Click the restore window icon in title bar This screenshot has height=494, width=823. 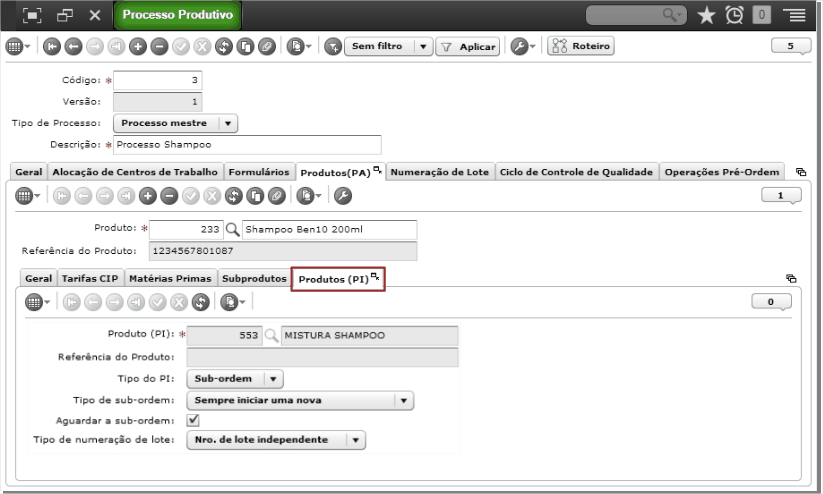(65, 15)
